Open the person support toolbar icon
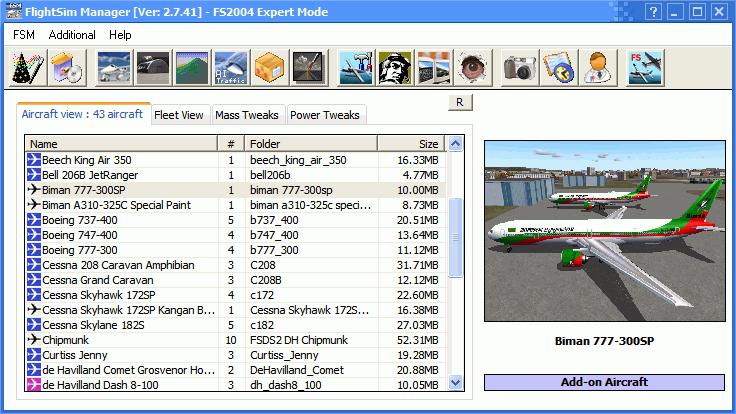 (598, 68)
